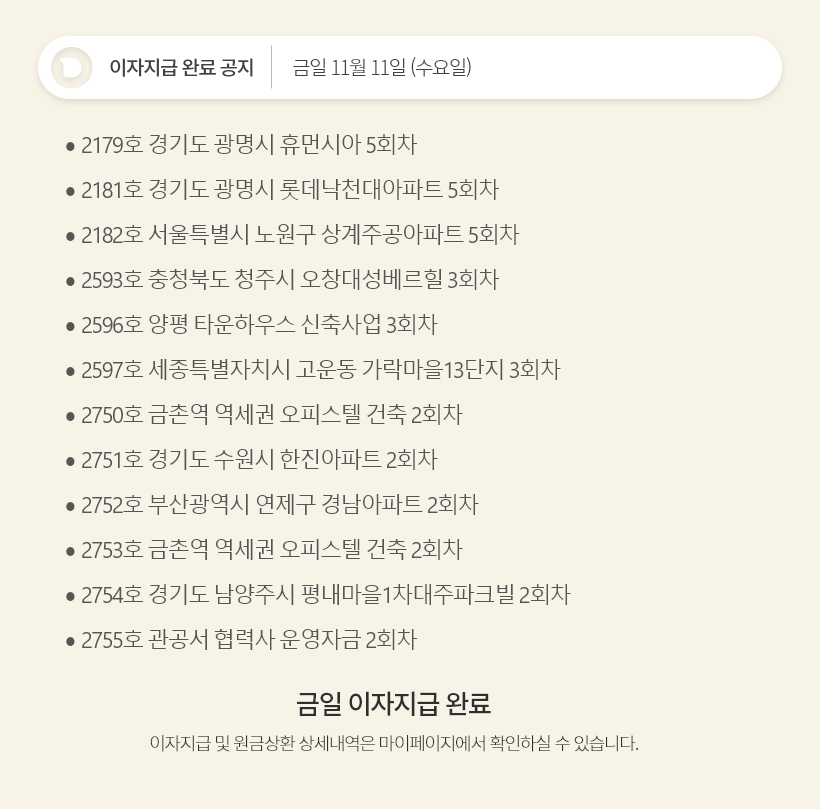Click the date 금일 11월 11일 (수요일)
The image size is (820, 809).
tap(381, 68)
